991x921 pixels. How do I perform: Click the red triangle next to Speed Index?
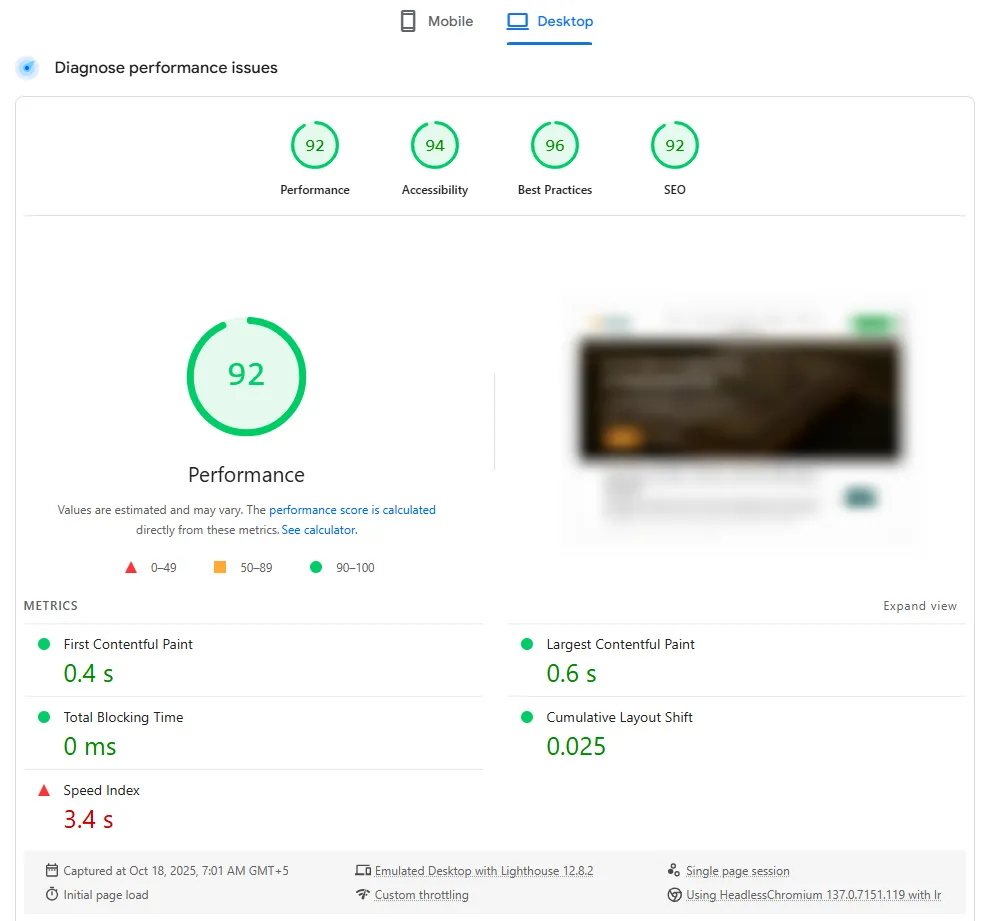[x=43, y=789]
